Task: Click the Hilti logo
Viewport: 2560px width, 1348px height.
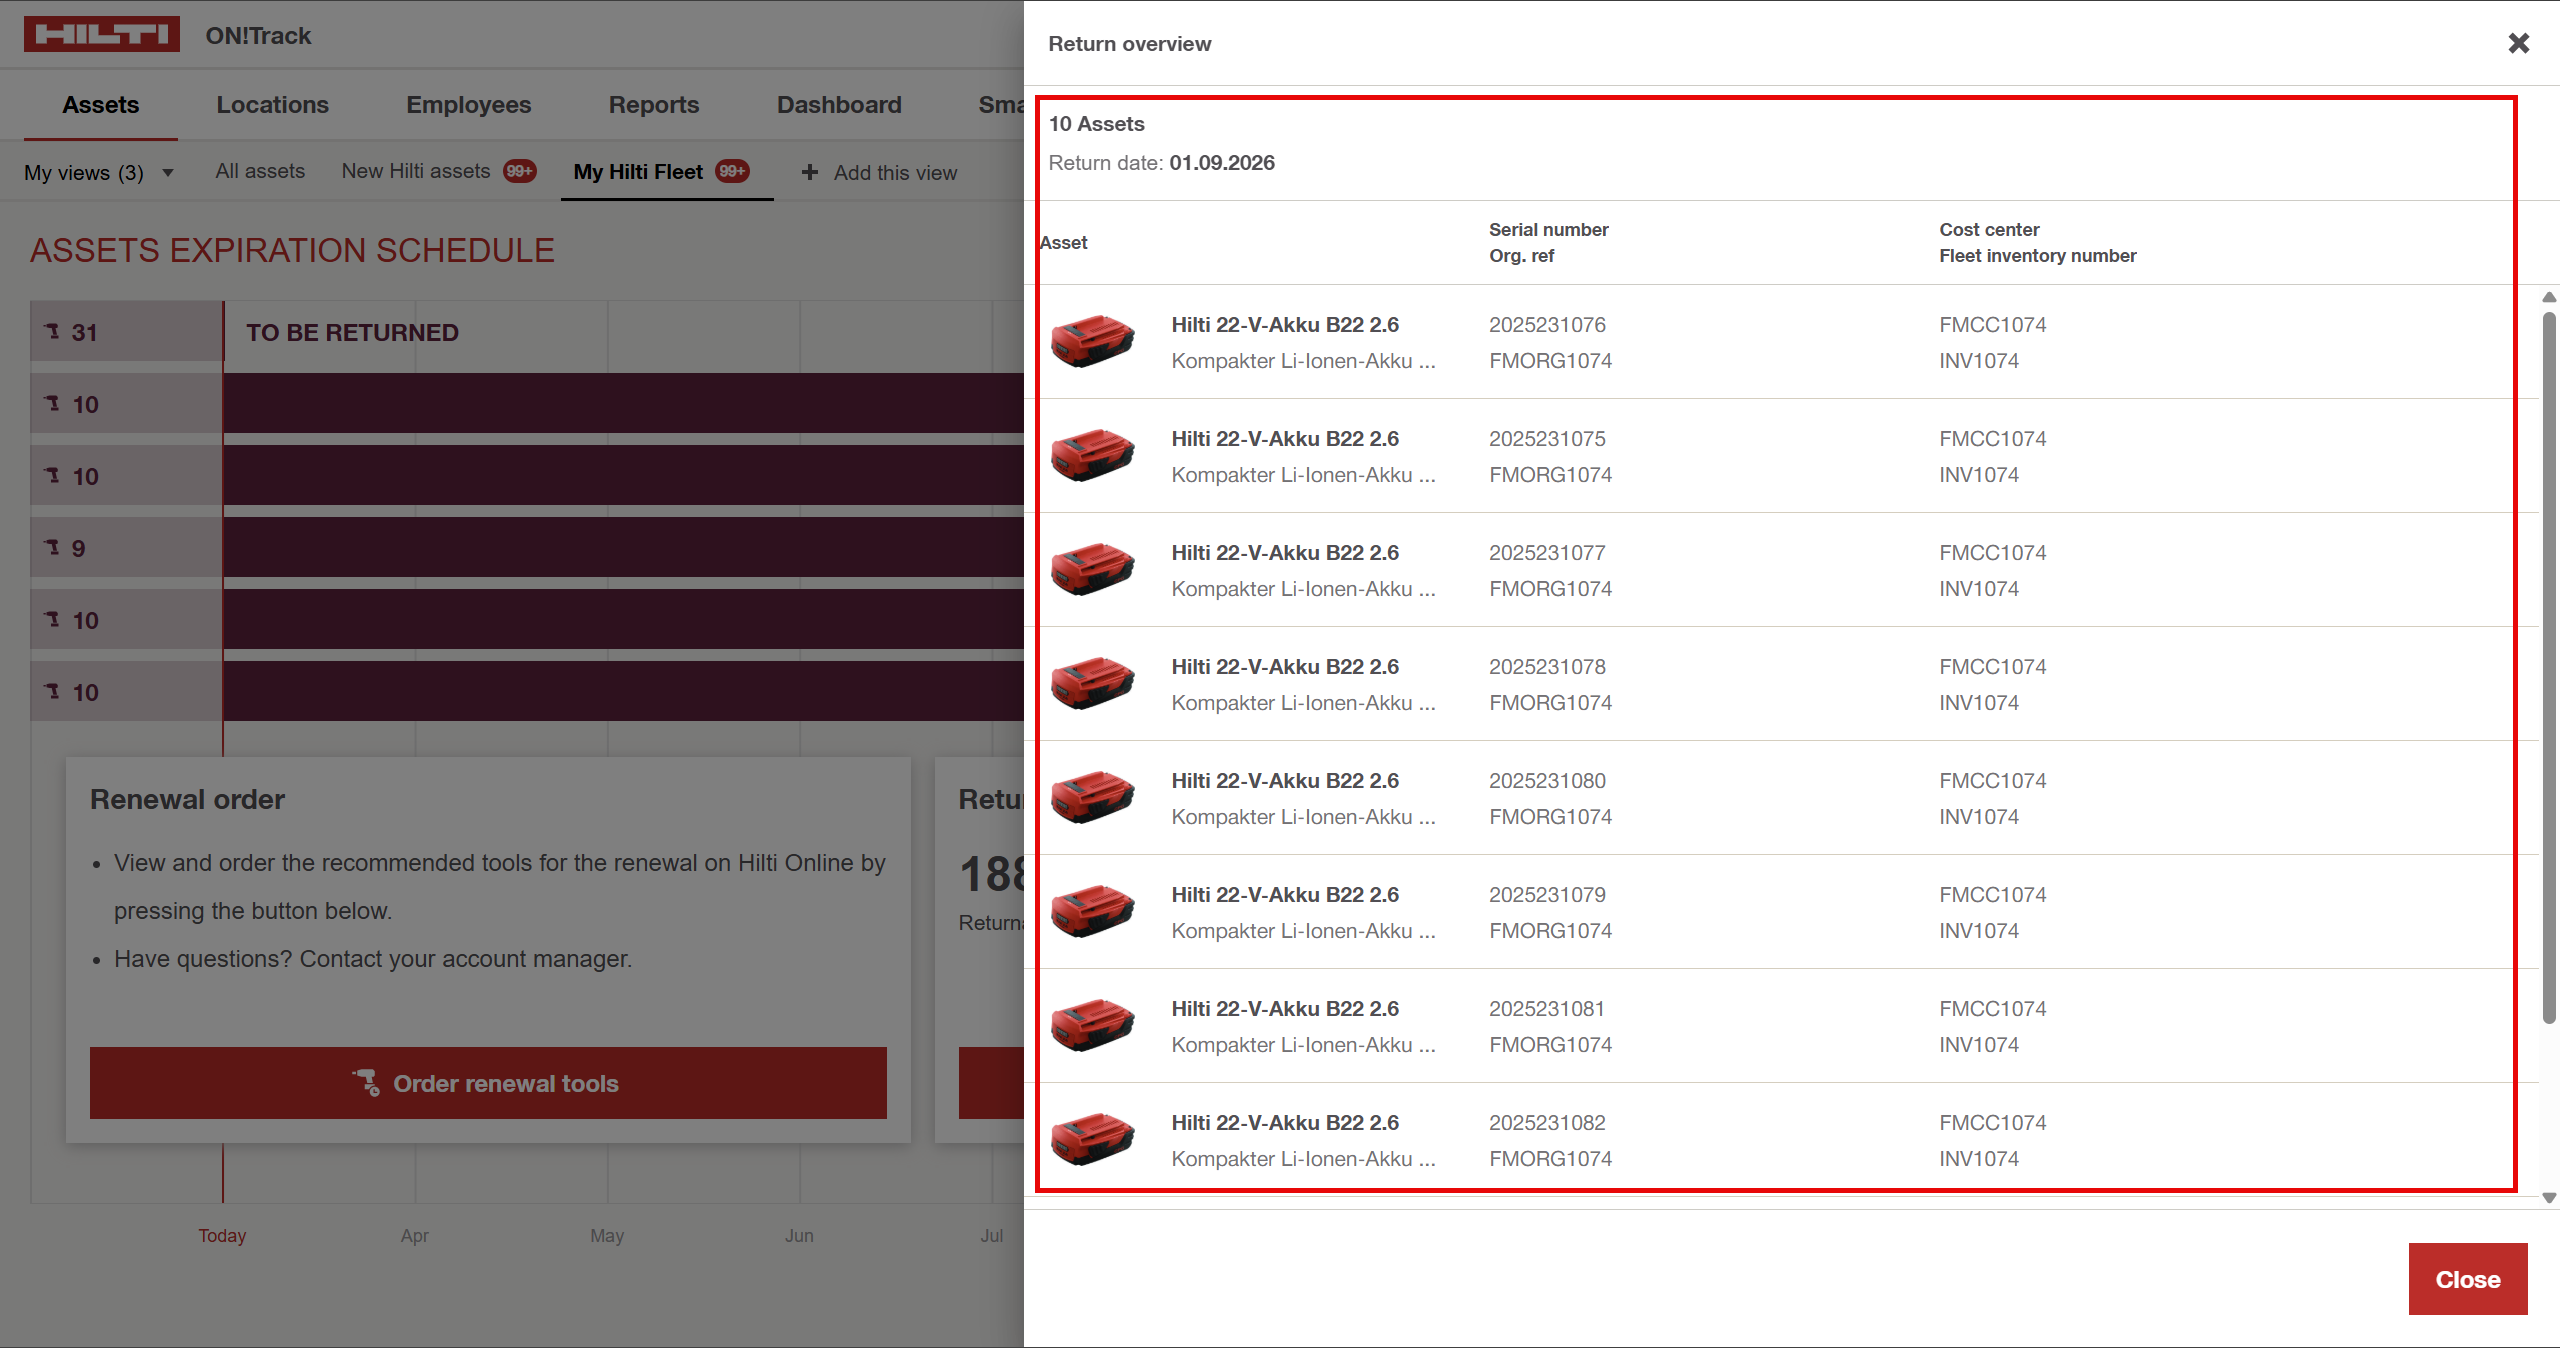Action: pos(101,35)
